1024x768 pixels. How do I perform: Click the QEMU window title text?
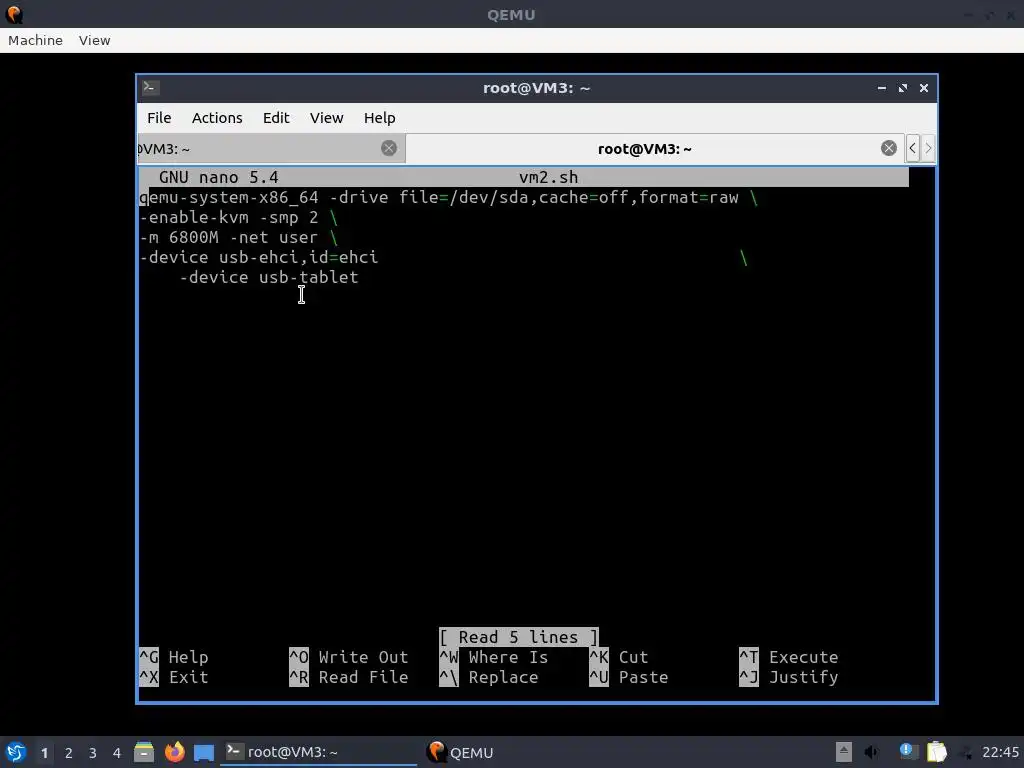tap(511, 14)
